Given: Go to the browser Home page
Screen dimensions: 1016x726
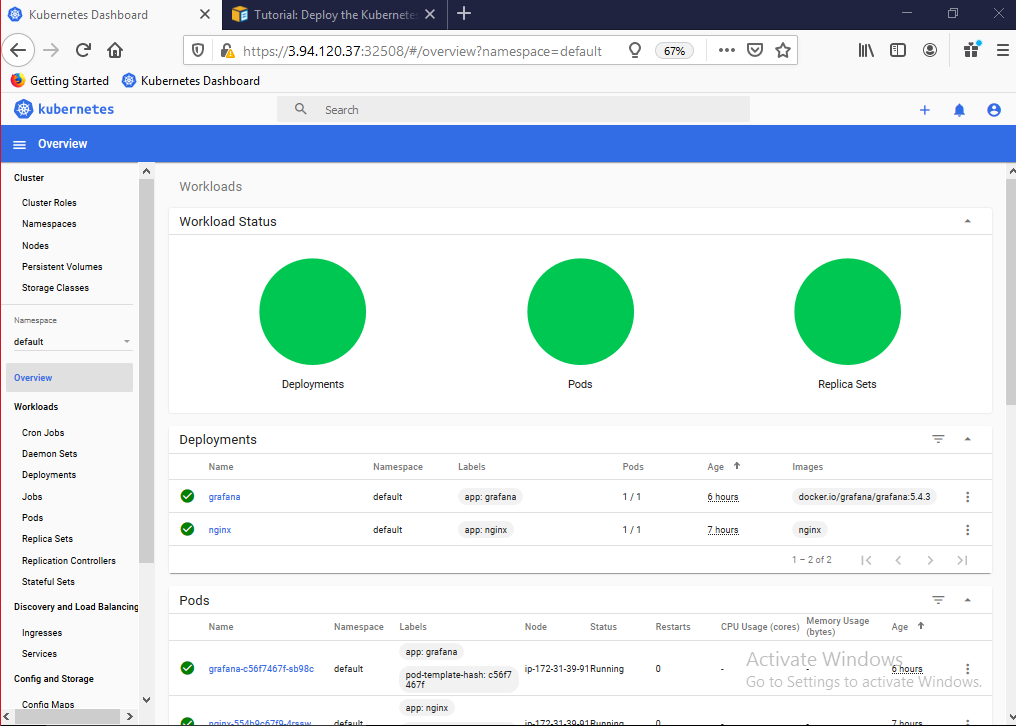Looking at the screenshot, I should click(x=115, y=50).
